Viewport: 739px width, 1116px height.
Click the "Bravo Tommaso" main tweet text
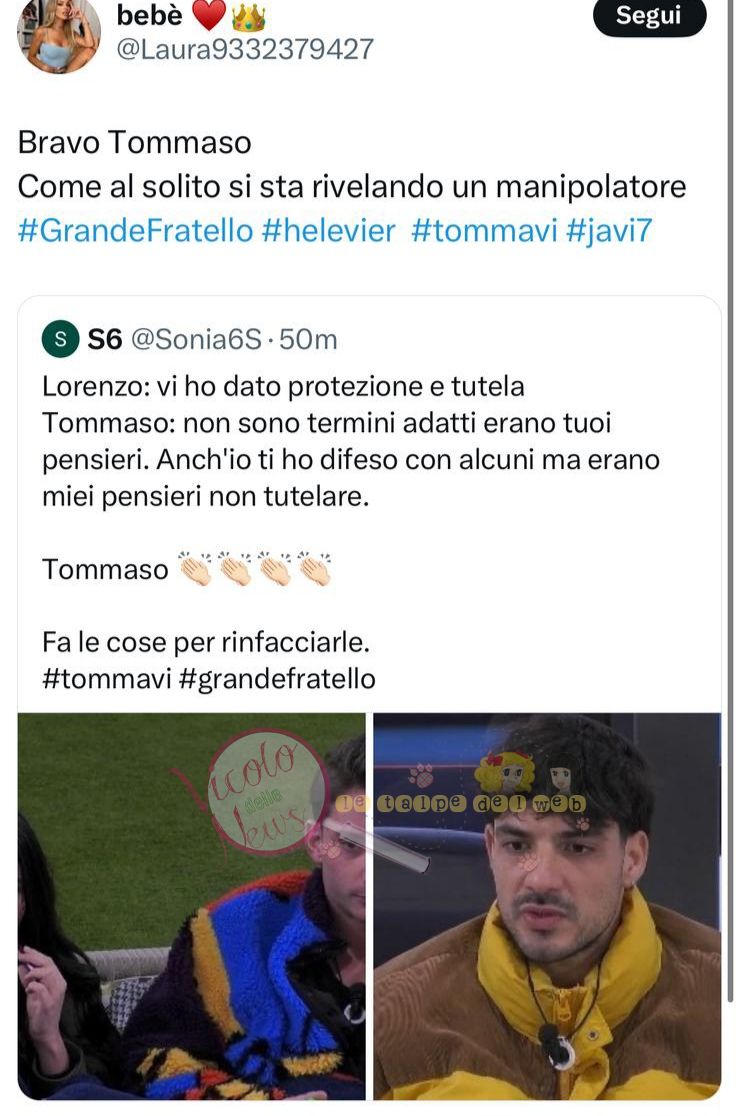tap(135, 142)
